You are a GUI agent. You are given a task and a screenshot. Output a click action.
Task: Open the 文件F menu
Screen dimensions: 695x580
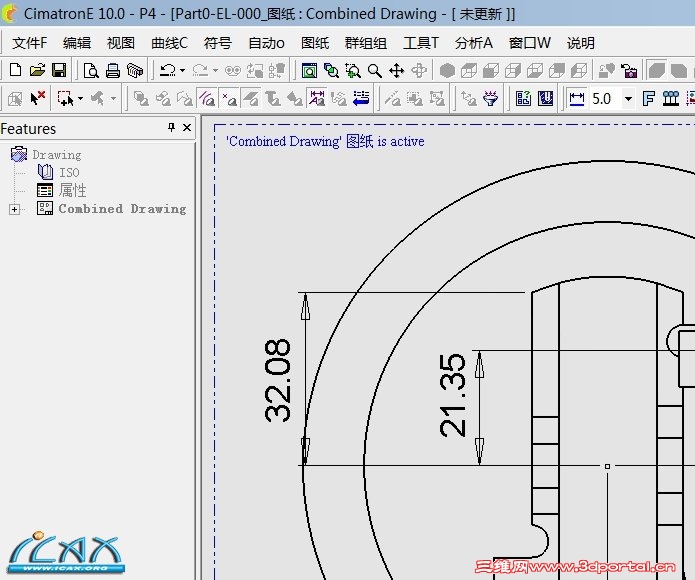[x=29, y=43]
